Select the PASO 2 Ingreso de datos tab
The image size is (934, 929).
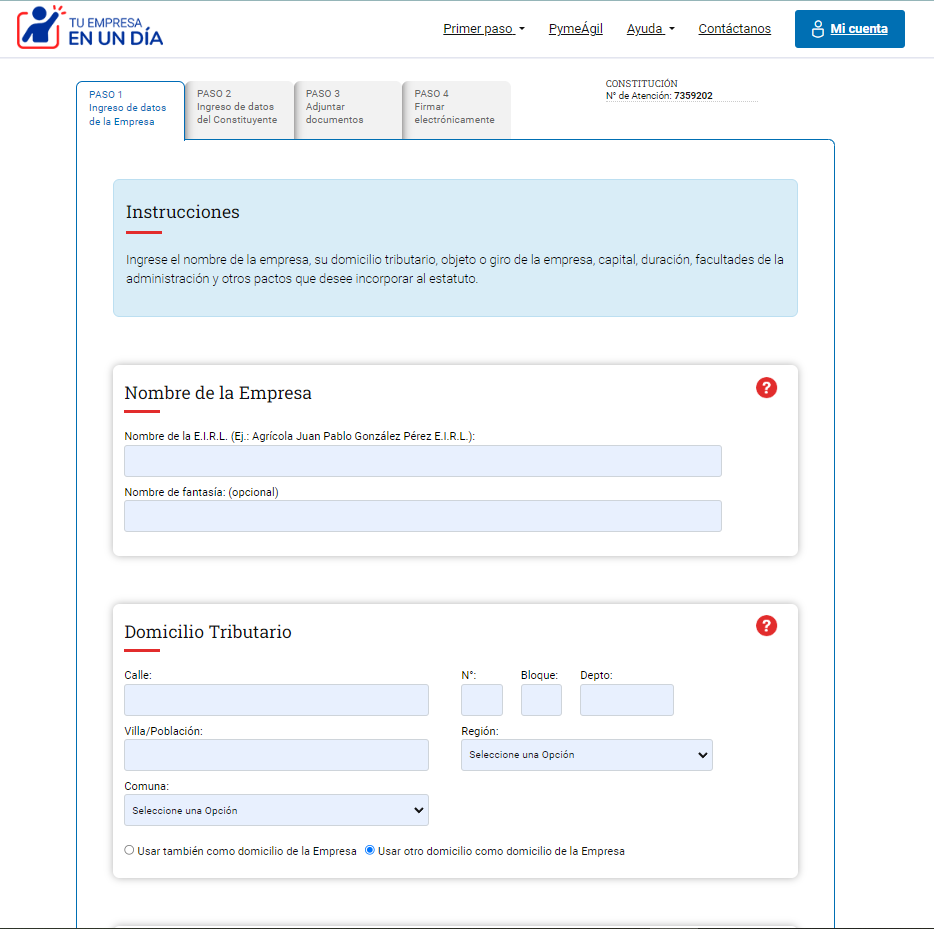click(x=239, y=108)
